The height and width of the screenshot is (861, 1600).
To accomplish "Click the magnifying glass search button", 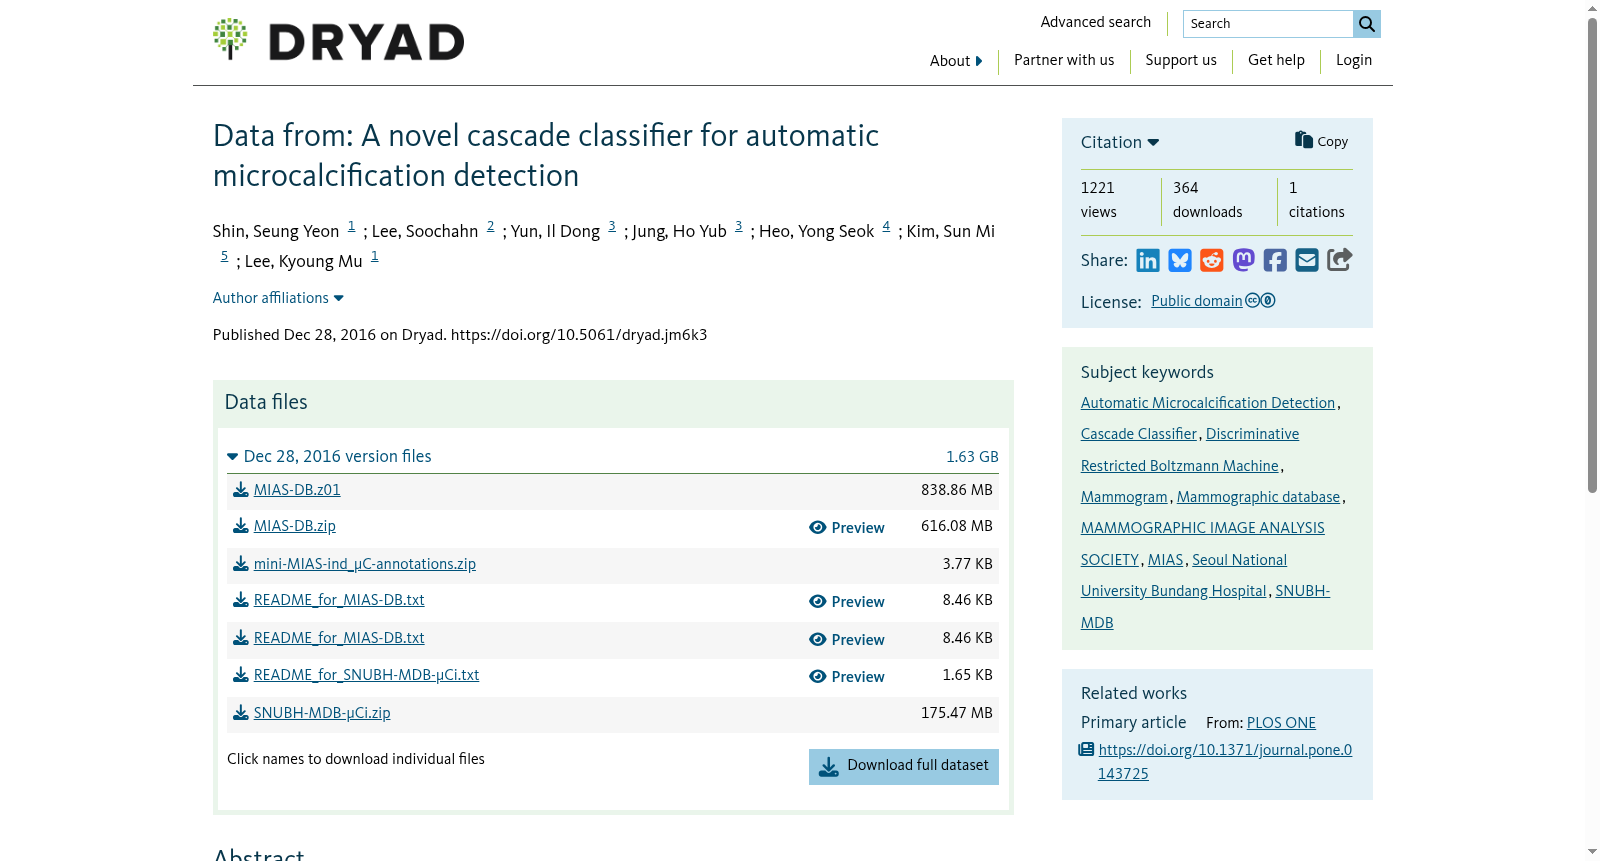I will pos(1367,24).
